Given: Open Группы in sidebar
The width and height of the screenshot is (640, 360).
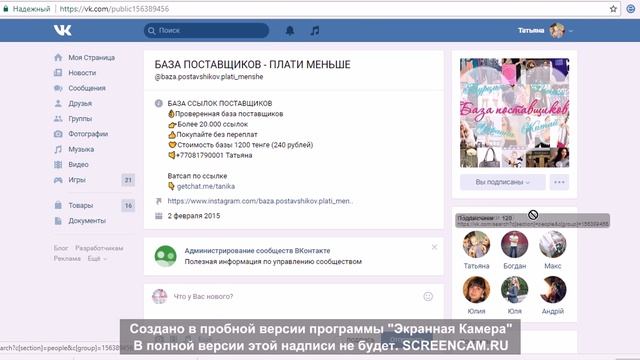Looking at the screenshot, I should [x=80, y=119].
